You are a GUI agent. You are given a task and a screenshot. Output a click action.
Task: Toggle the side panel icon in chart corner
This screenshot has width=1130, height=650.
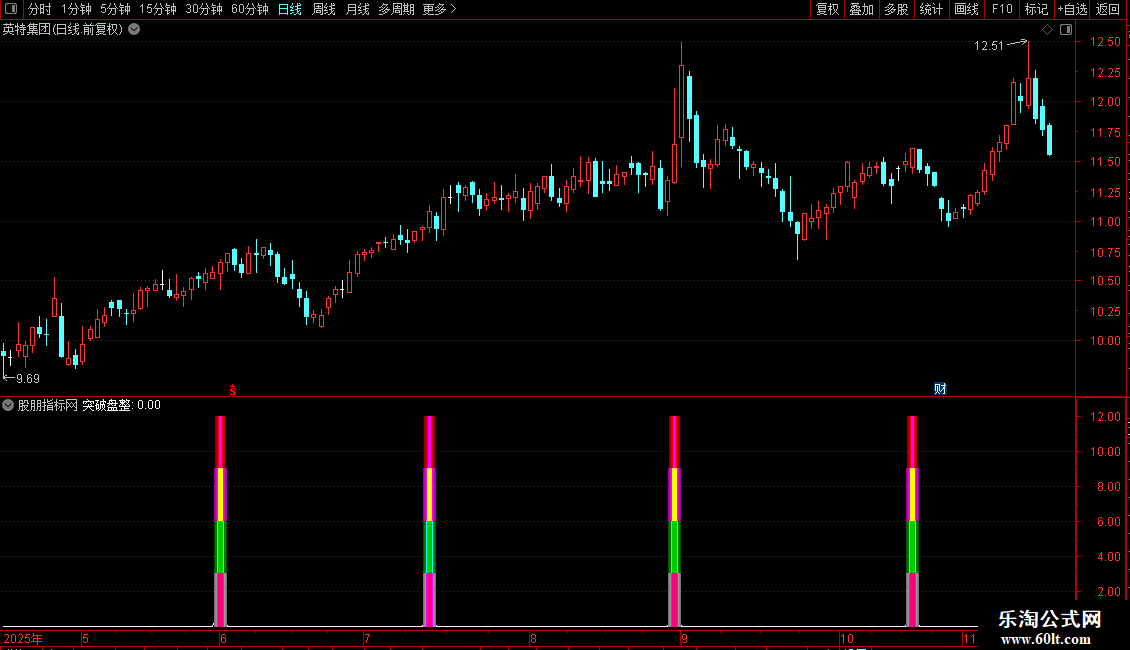[x=1066, y=30]
